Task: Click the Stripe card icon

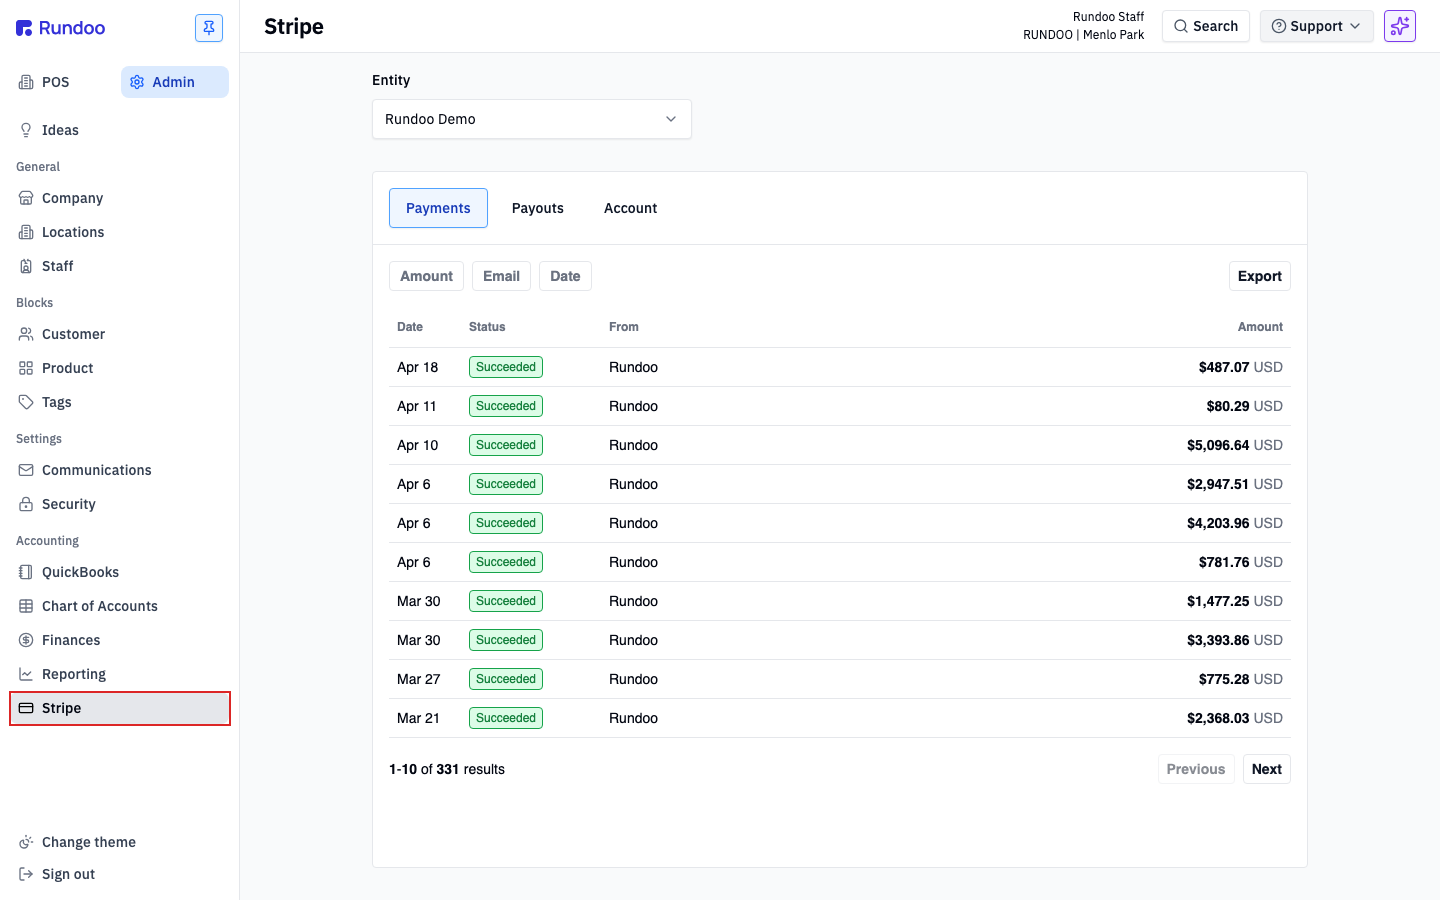Action: coord(26,708)
